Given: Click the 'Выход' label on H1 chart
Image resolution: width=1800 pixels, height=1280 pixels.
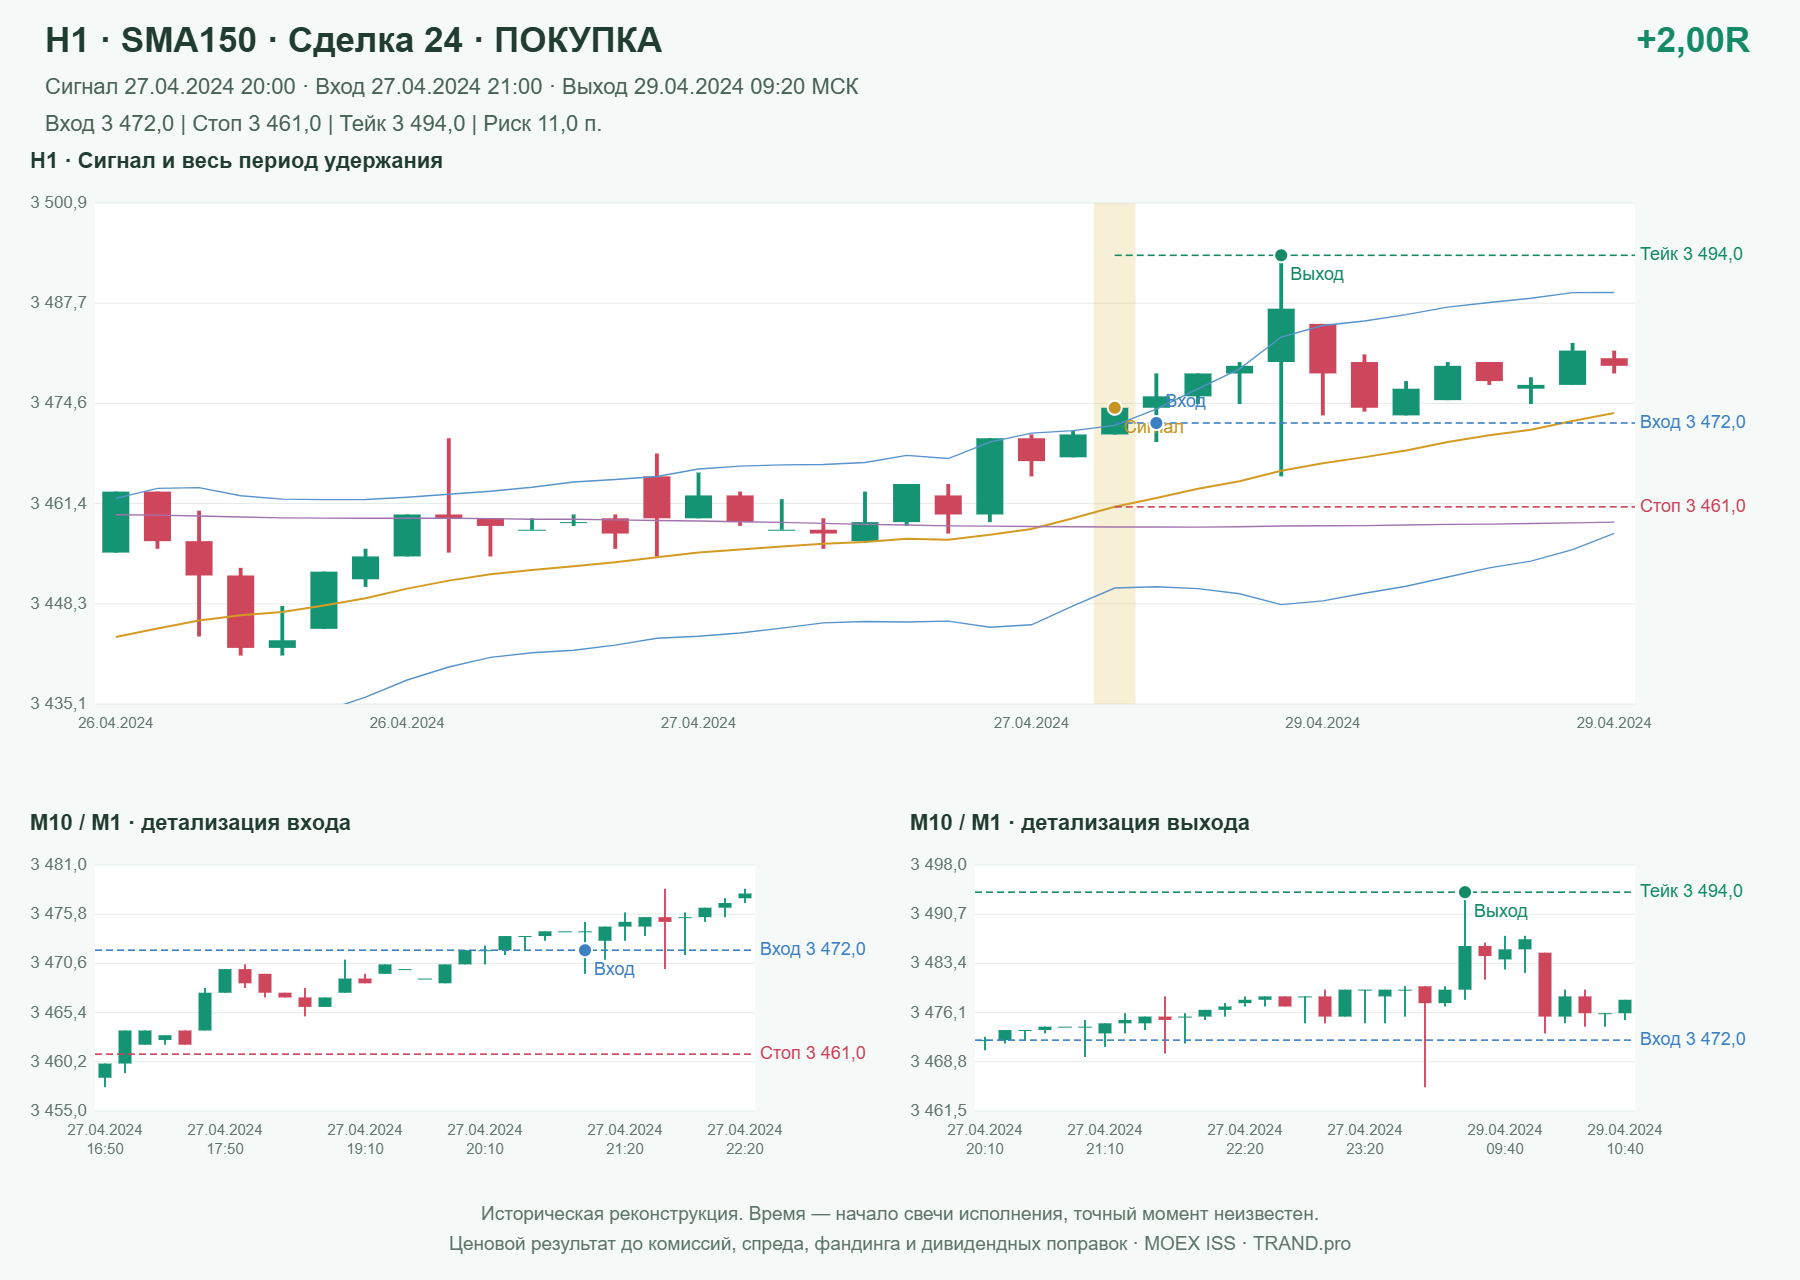Looking at the screenshot, I should coord(1316,274).
